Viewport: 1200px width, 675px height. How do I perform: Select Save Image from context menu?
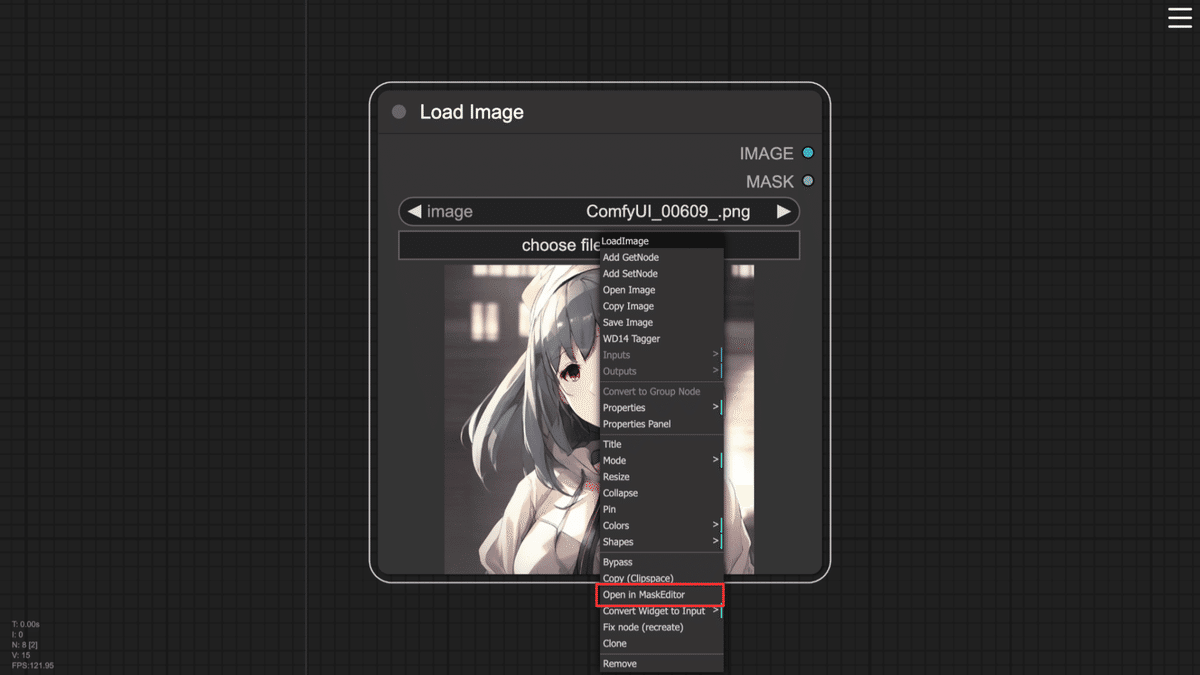(661, 322)
